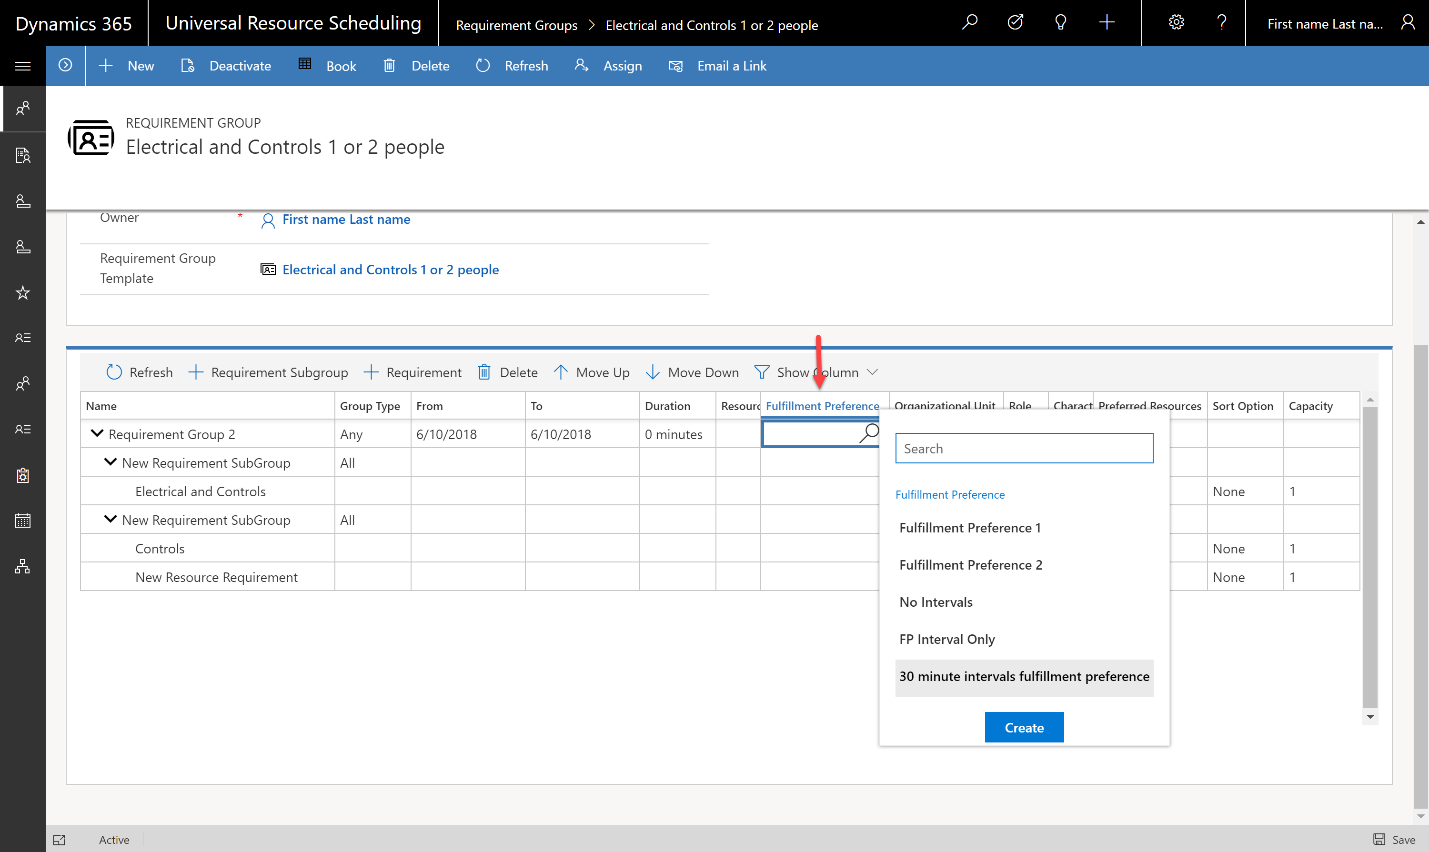This screenshot has height=852, width=1429.
Task: Click Delete in the grid toolbar
Action: coord(507,372)
